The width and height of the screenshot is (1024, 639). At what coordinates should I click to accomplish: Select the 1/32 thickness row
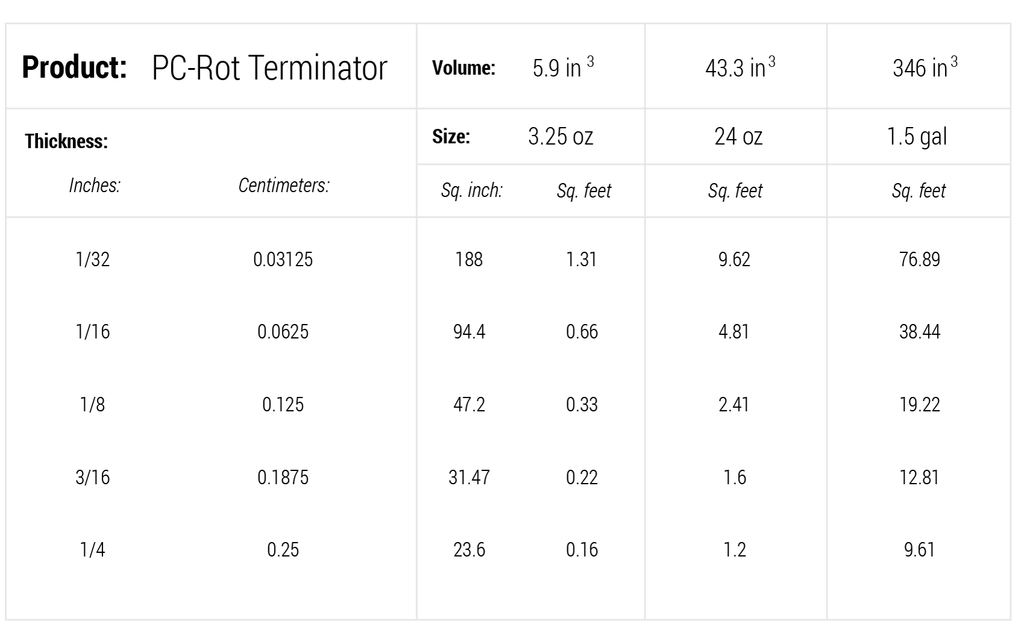click(x=94, y=260)
